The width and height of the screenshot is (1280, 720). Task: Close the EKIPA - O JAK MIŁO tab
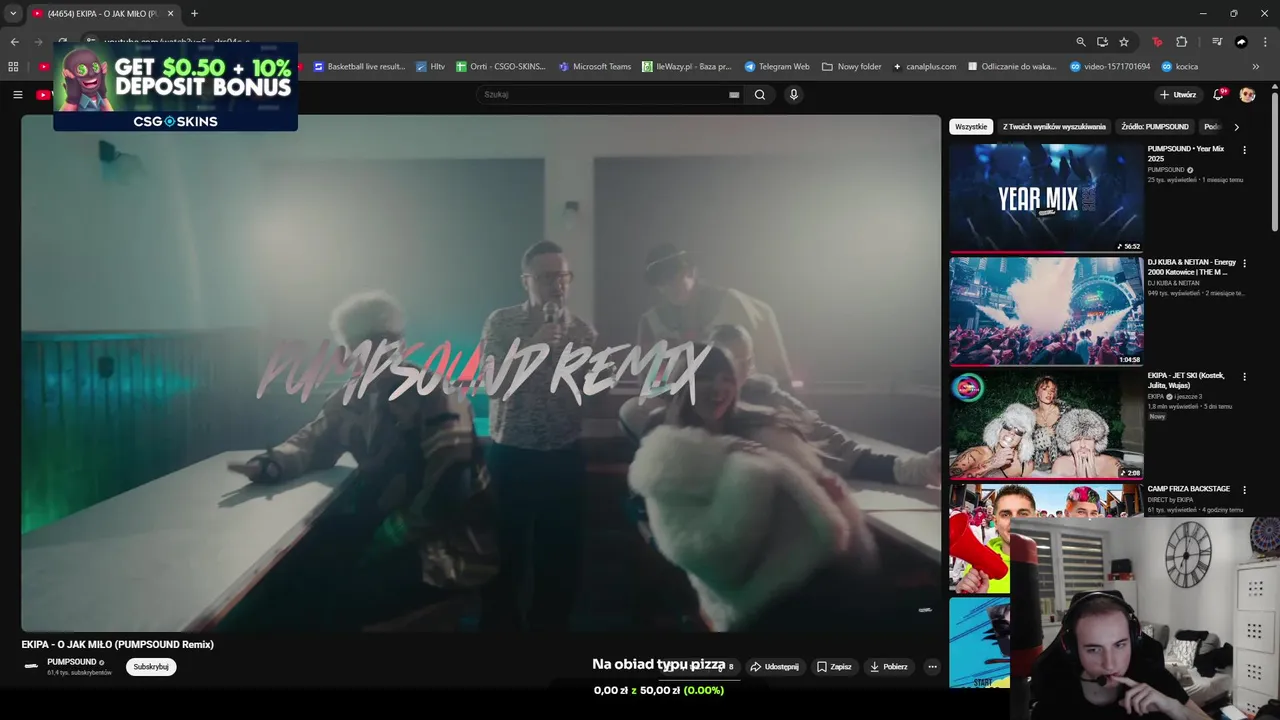coord(170,13)
